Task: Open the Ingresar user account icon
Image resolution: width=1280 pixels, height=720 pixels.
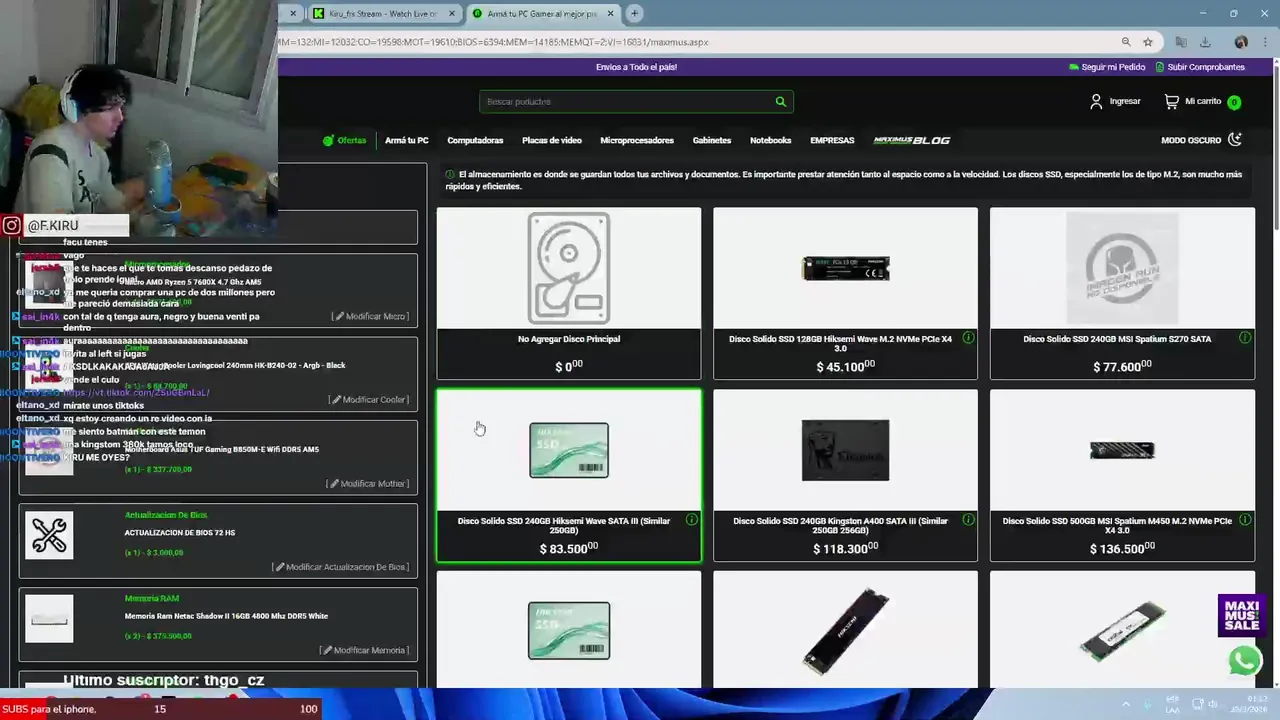Action: [x=1096, y=101]
